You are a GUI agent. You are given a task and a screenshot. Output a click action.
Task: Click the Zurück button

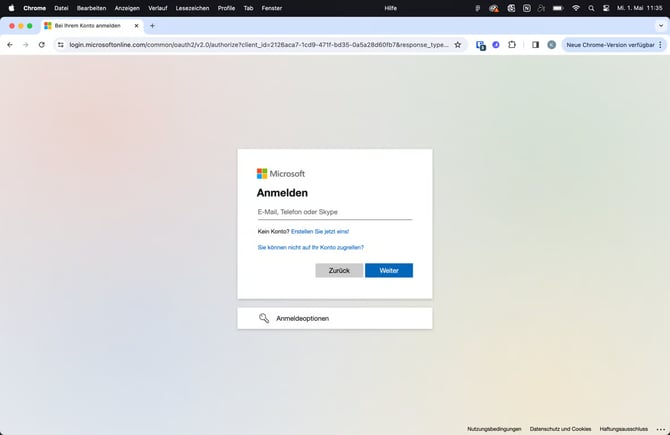pos(339,270)
